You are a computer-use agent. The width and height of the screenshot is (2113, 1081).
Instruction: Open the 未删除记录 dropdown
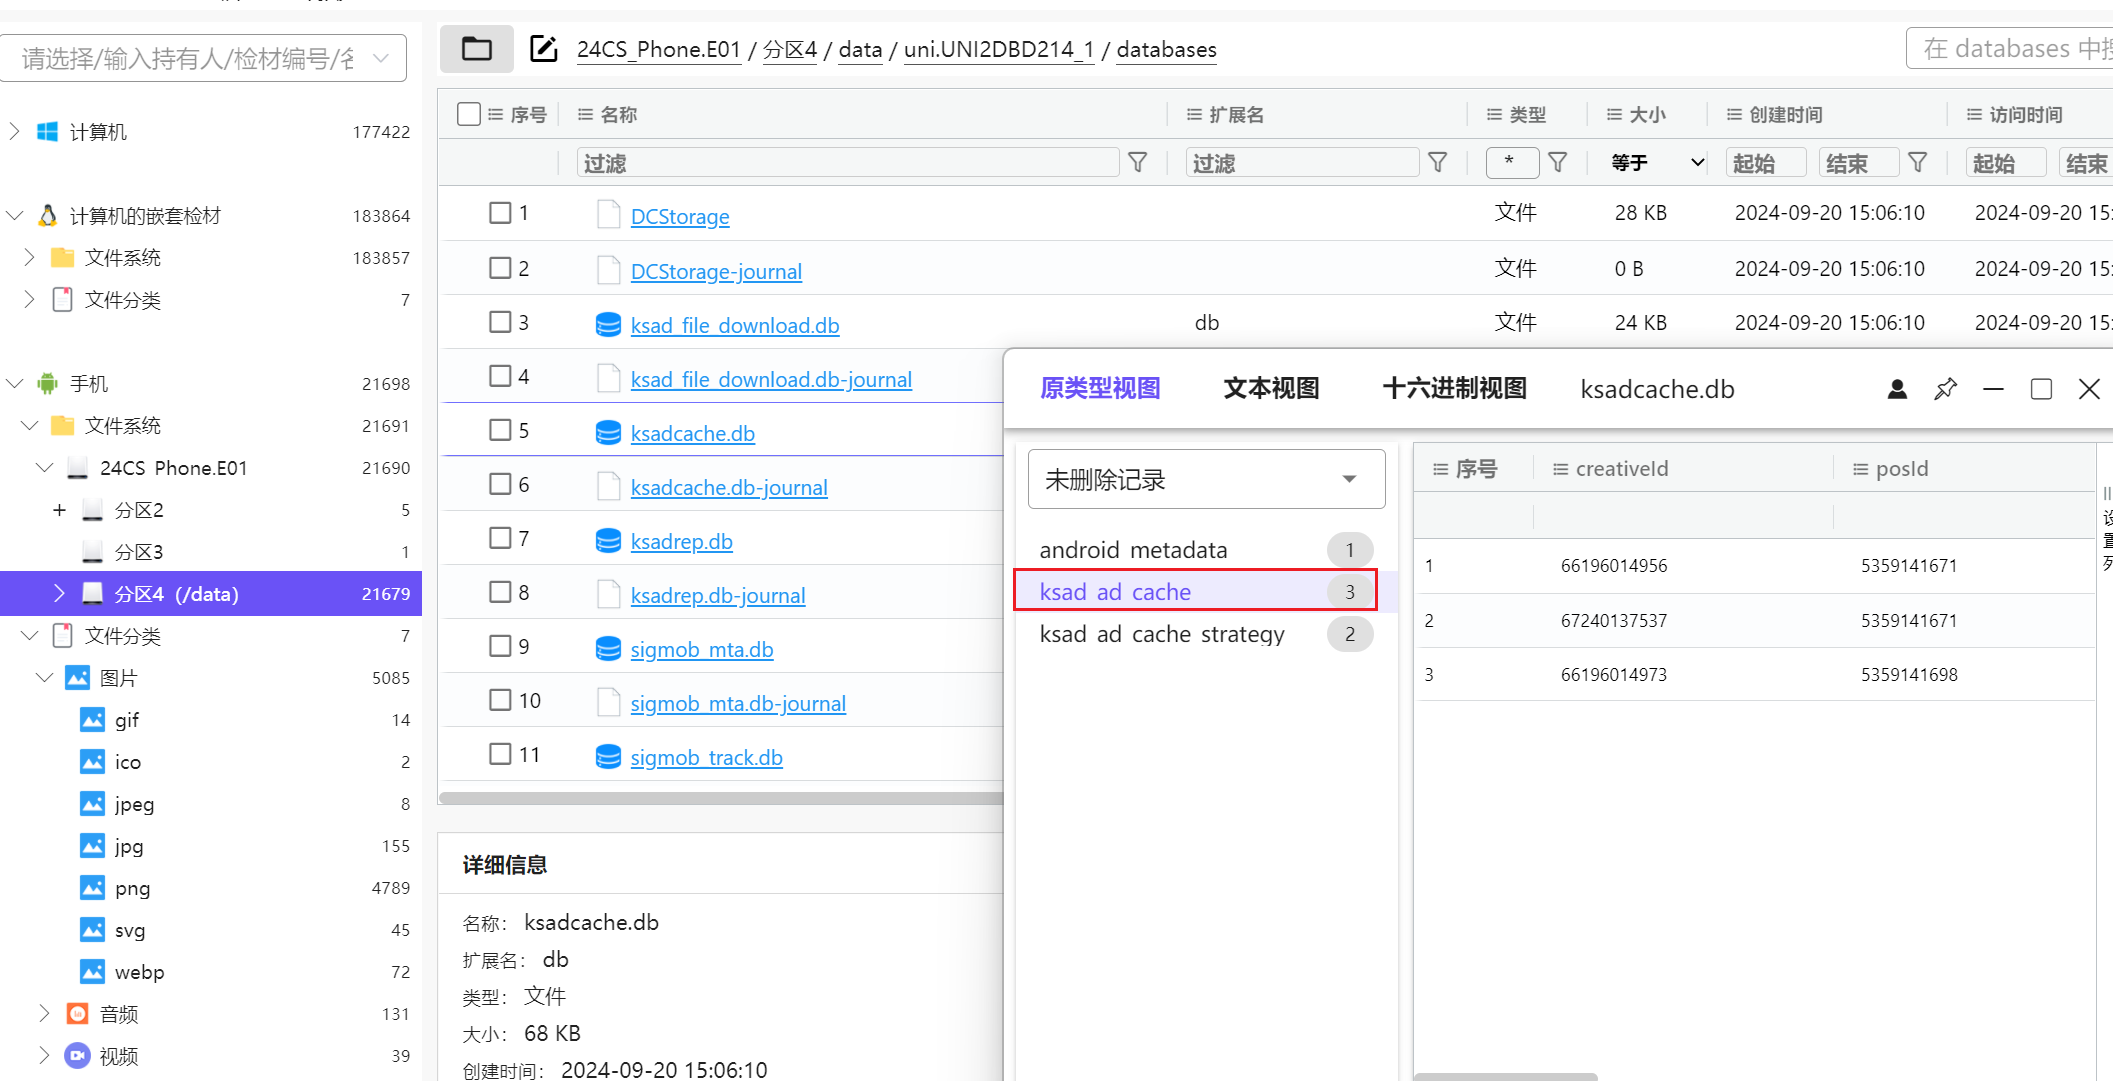pyautogui.click(x=1206, y=480)
